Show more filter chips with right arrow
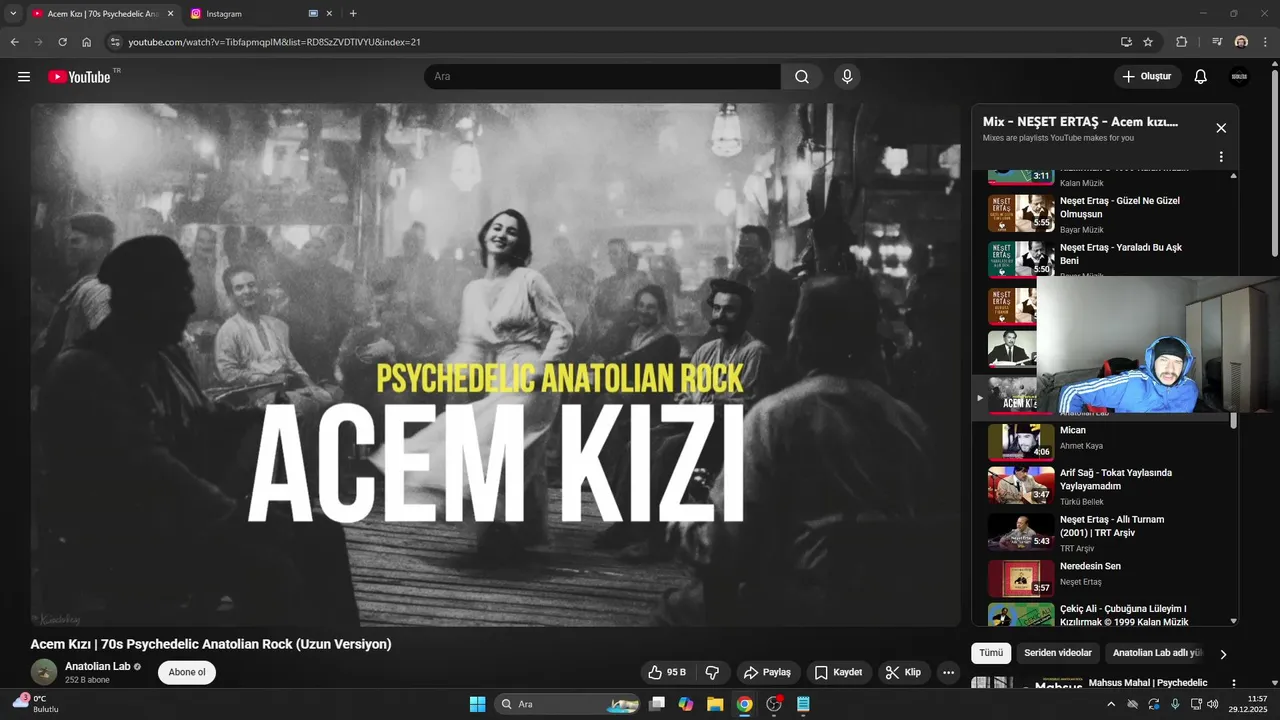This screenshot has height=720, width=1280. pyautogui.click(x=1223, y=654)
